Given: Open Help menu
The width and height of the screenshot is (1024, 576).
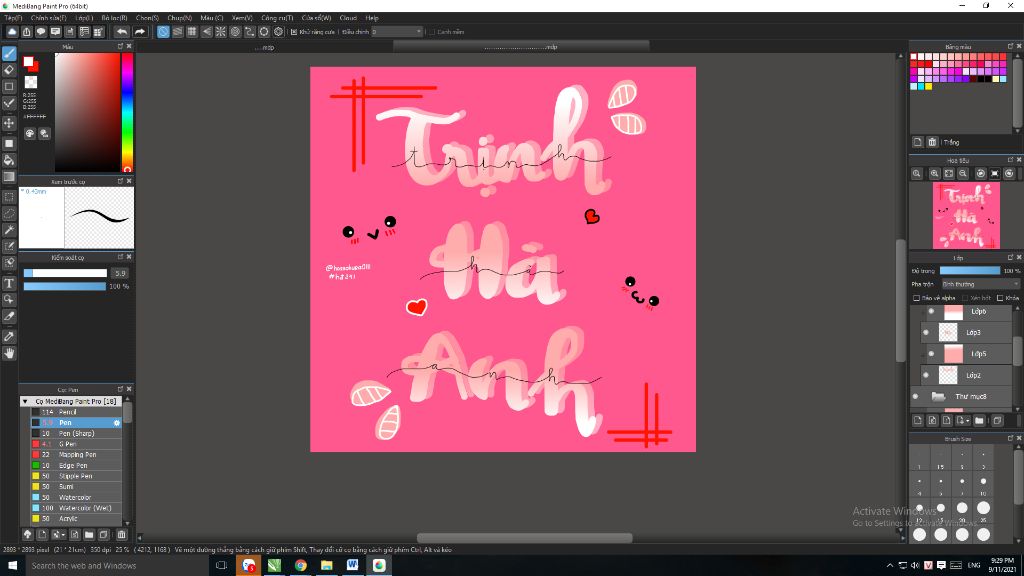Looking at the screenshot, I should point(372,18).
